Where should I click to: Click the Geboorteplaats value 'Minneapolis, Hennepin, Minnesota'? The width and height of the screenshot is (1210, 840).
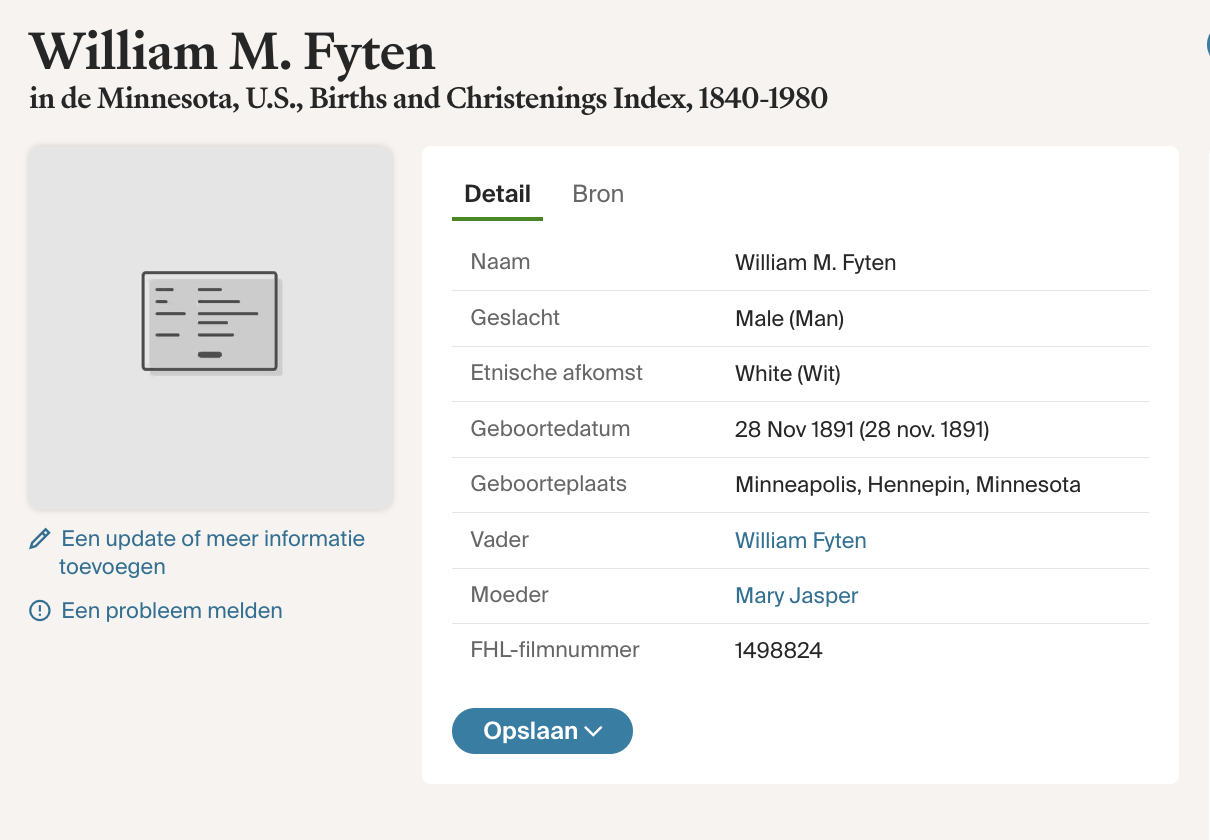[x=907, y=485]
